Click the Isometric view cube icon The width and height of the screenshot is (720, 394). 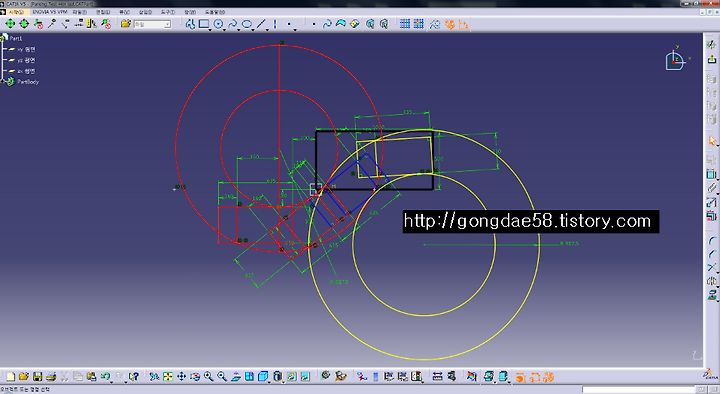pyautogui.click(x=263, y=377)
